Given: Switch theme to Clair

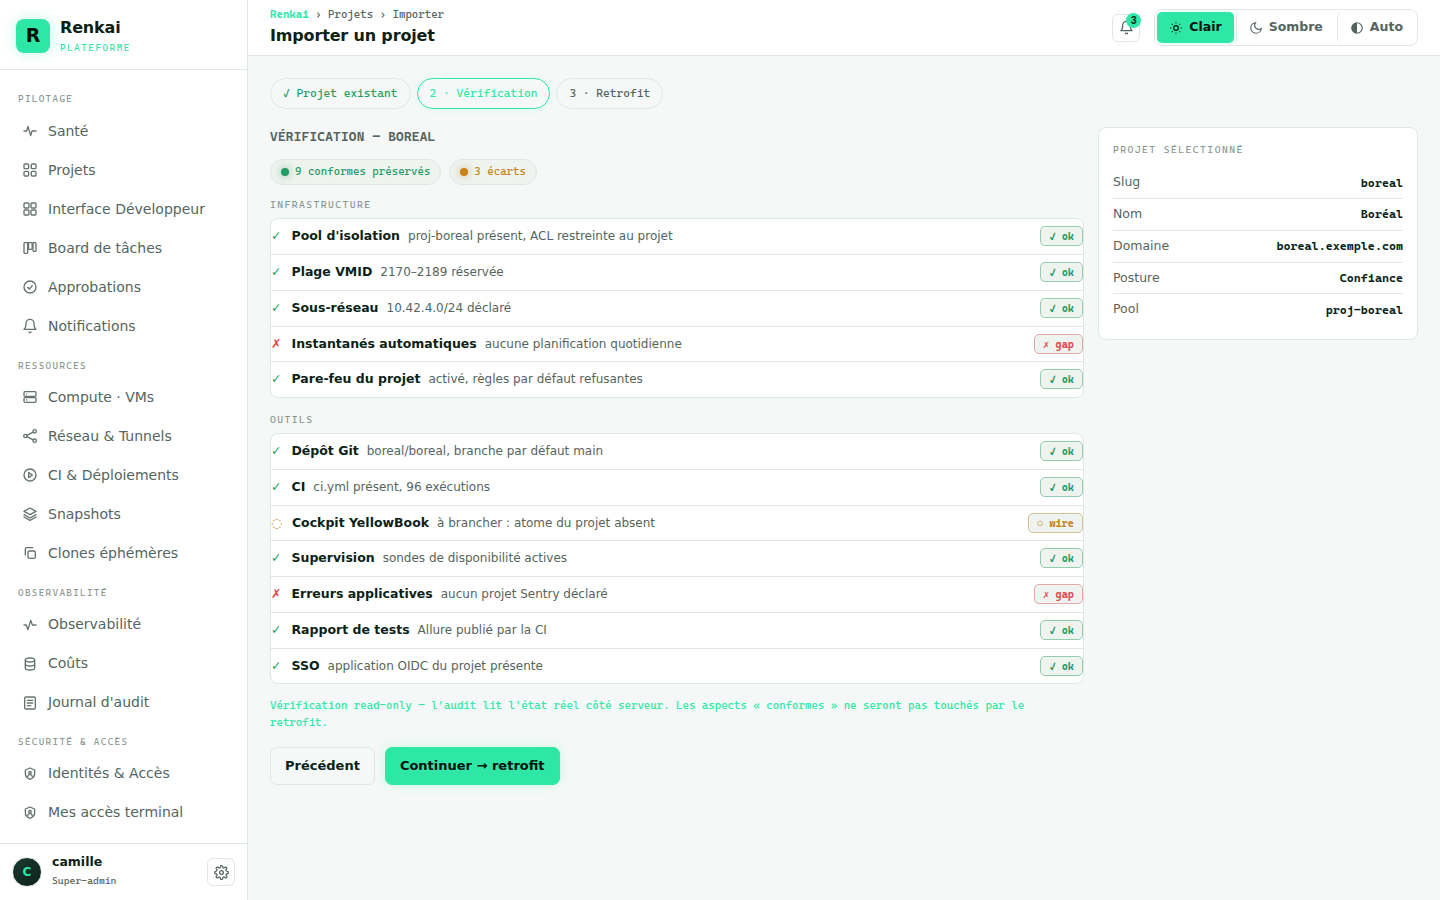Looking at the screenshot, I should 1196,27.
